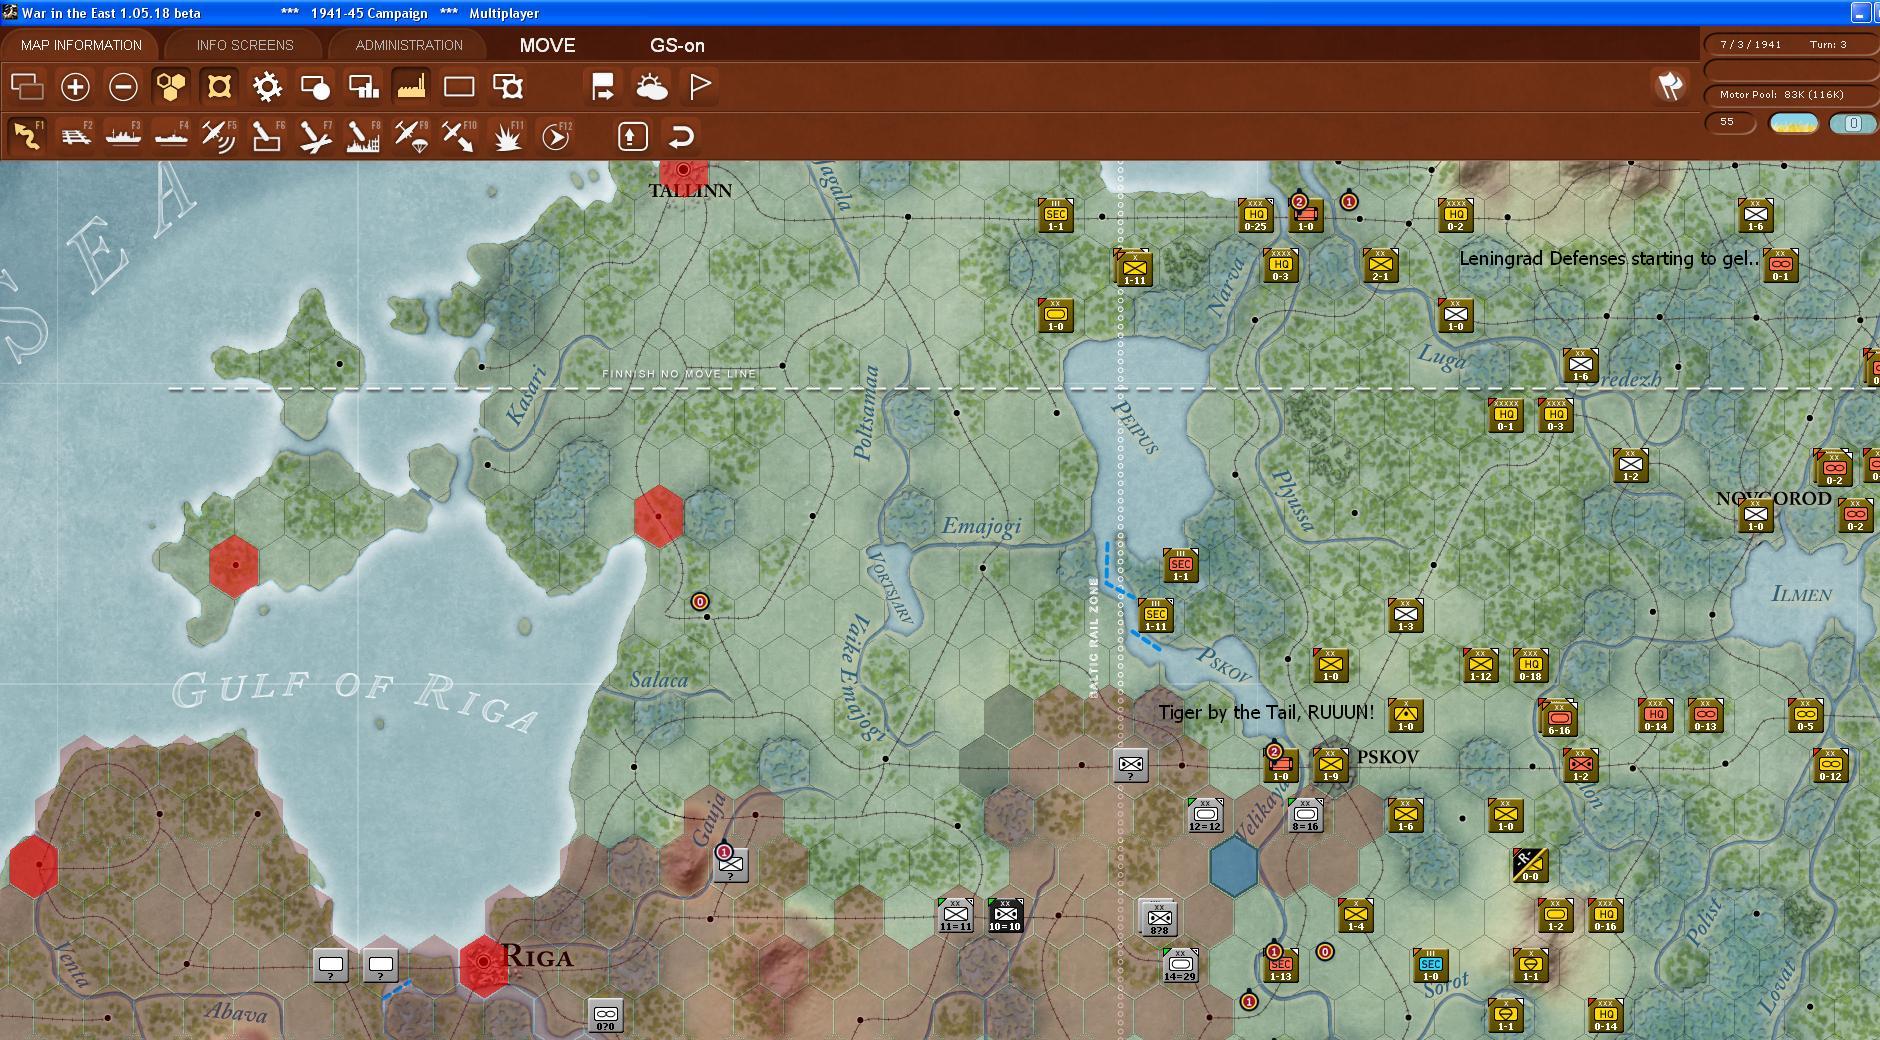Select the black 10=10 infantry counter
1880x1040 pixels.
pyautogui.click(x=1005, y=915)
